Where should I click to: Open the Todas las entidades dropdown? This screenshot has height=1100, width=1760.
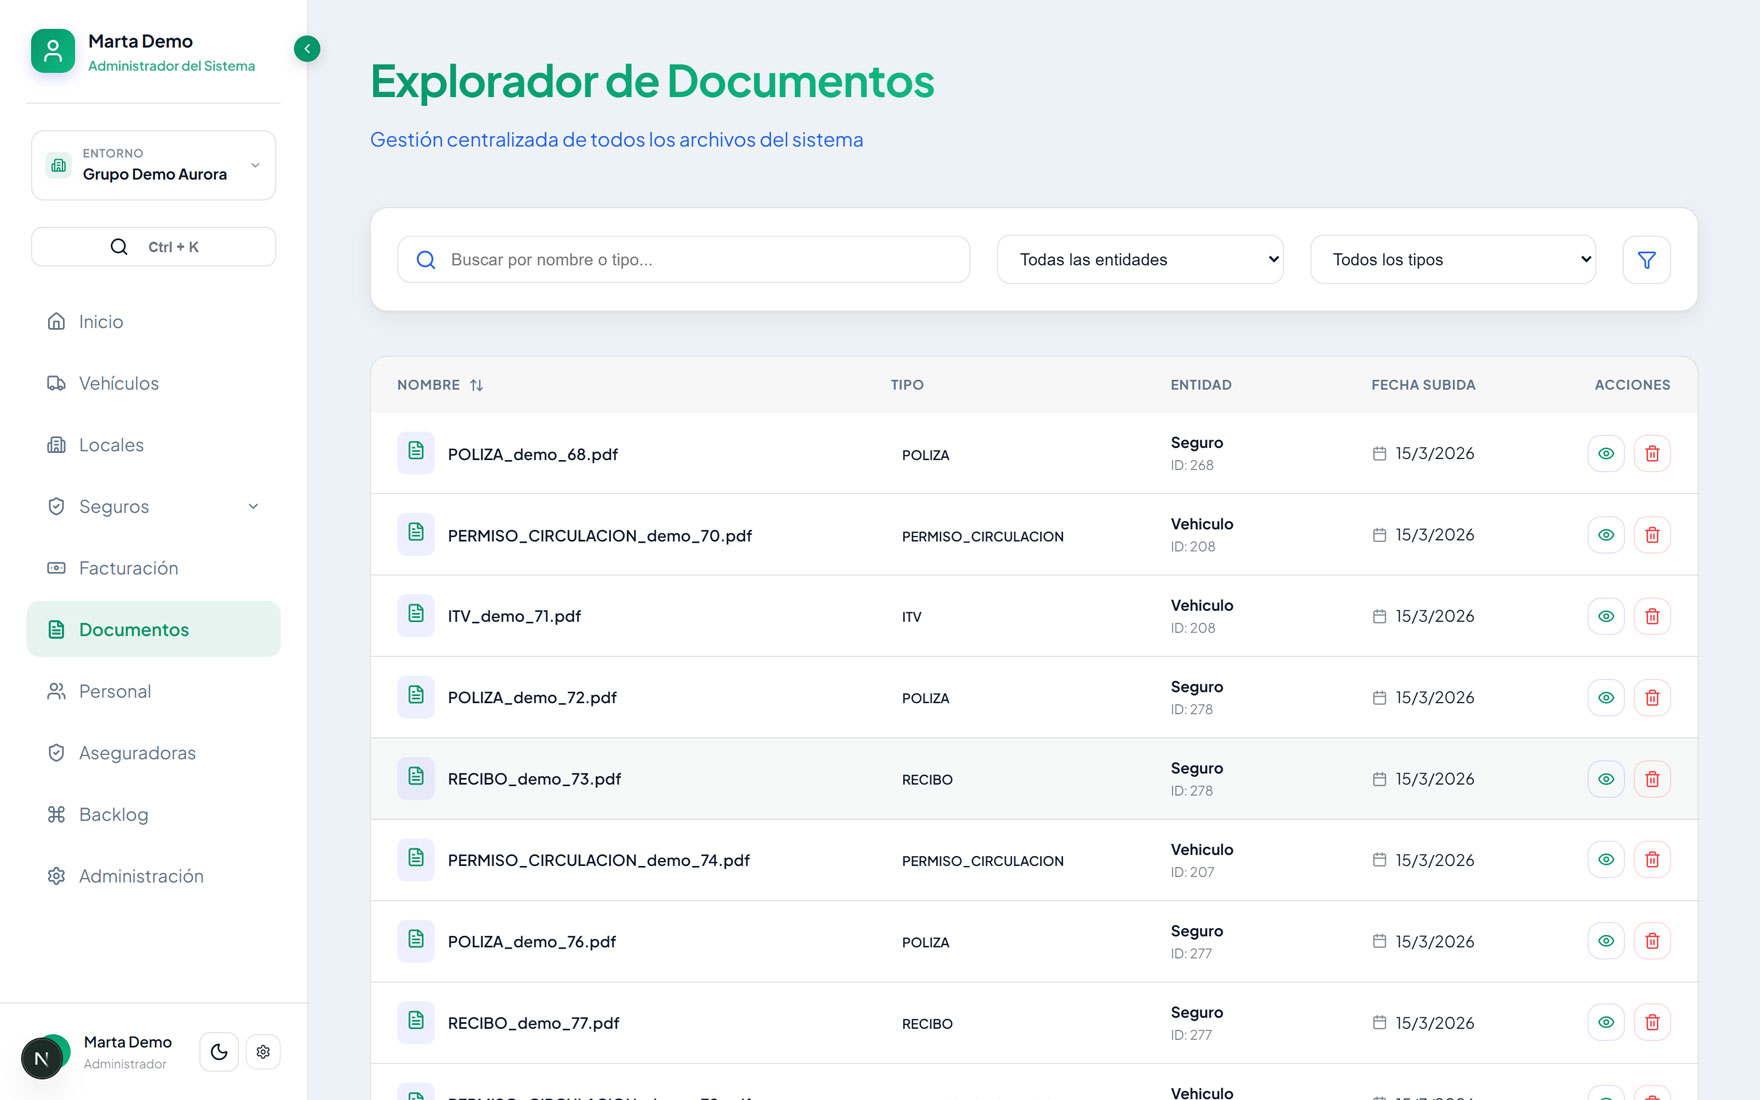tap(1140, 260)
